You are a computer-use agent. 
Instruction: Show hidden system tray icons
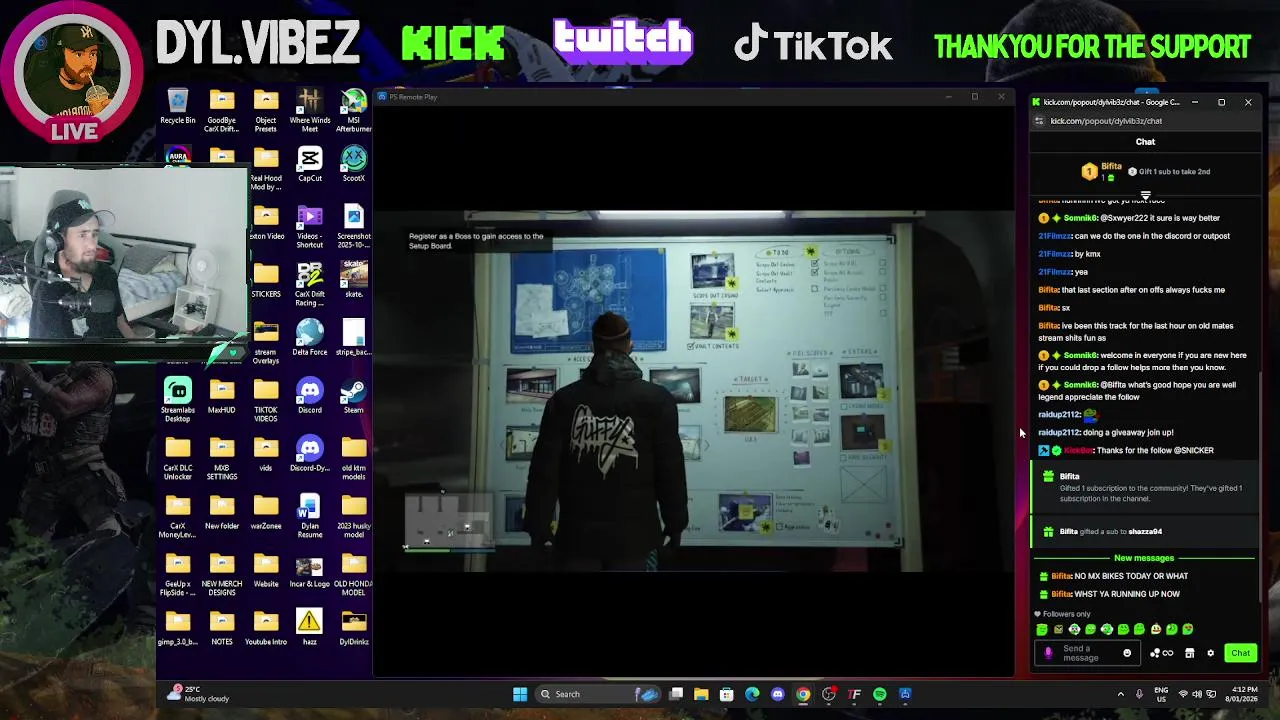1120,694
